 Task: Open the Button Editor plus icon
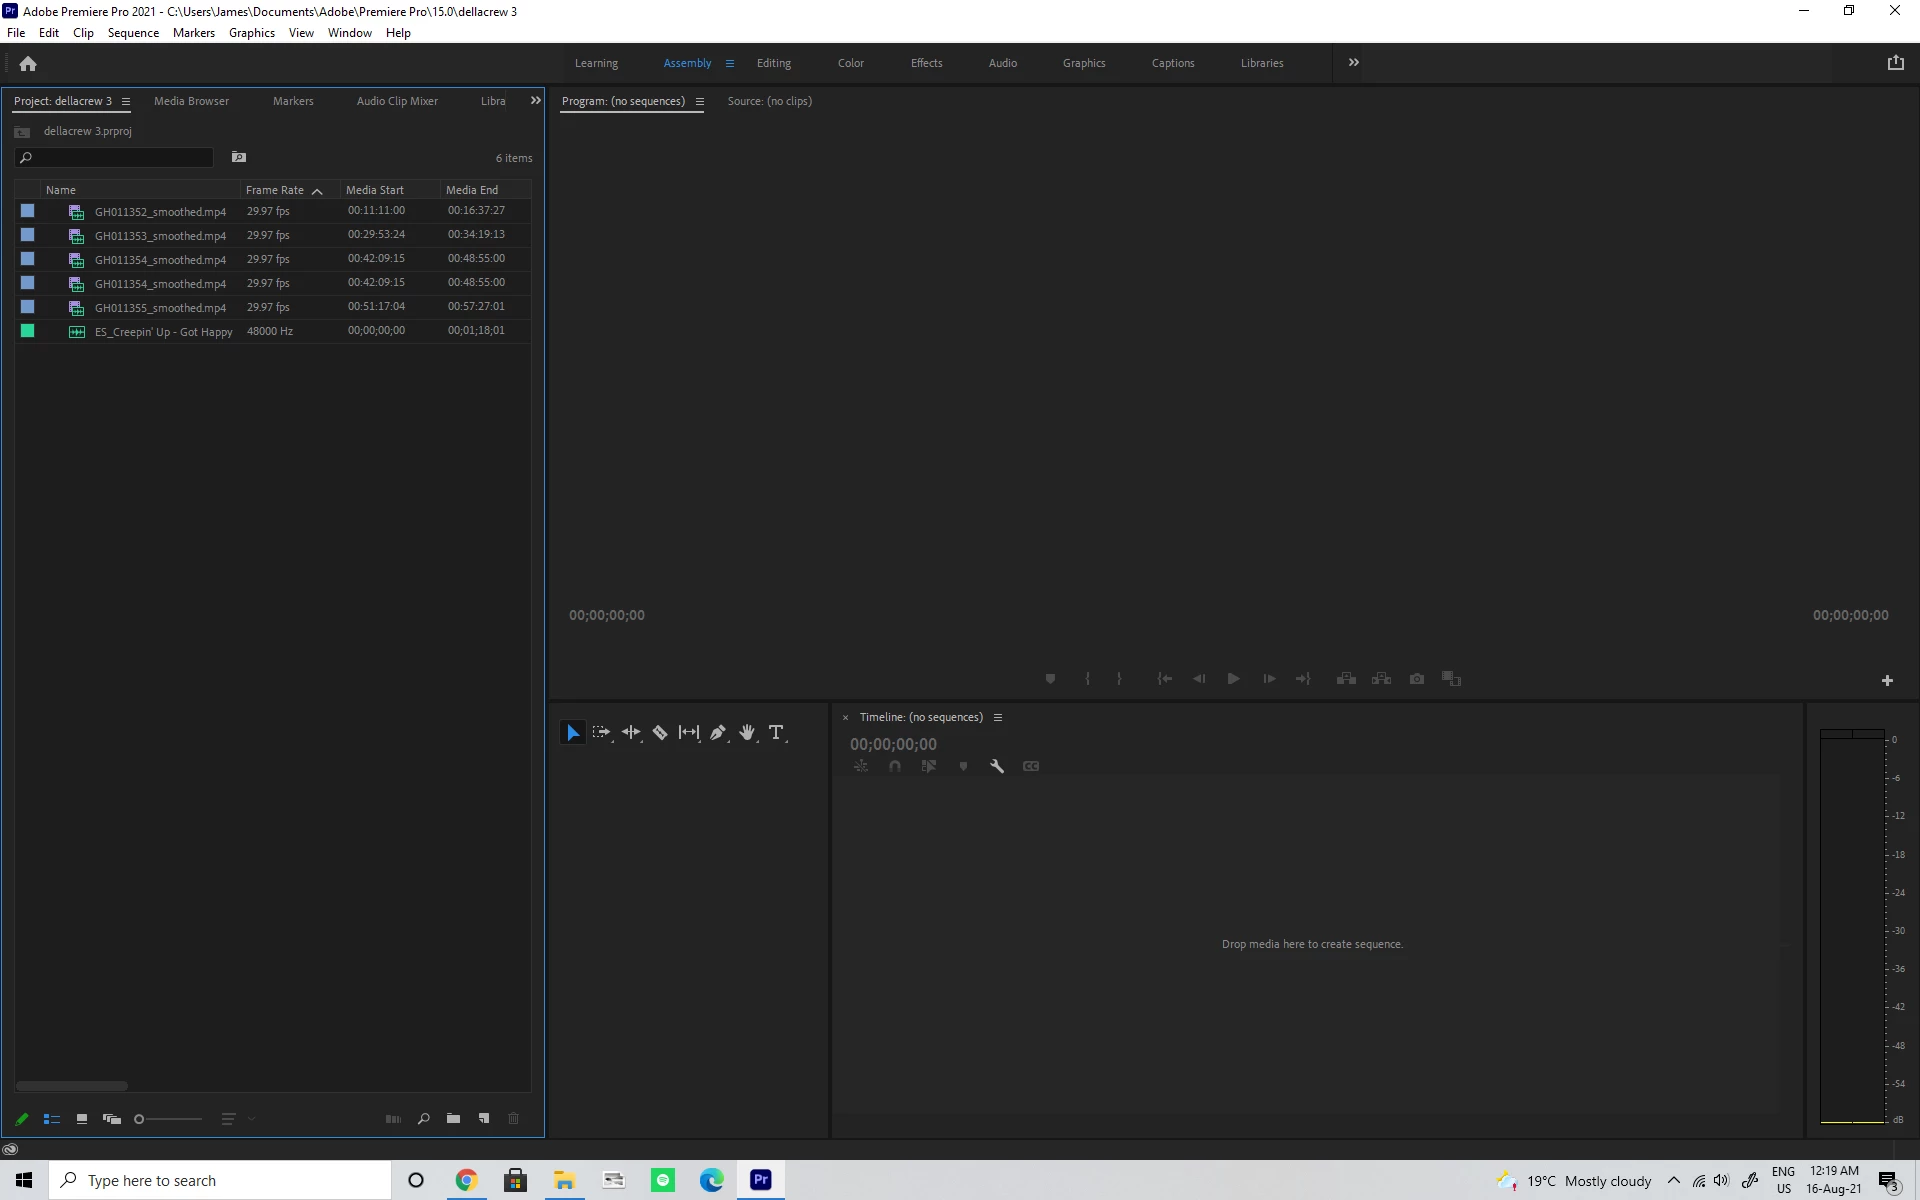1887,681
